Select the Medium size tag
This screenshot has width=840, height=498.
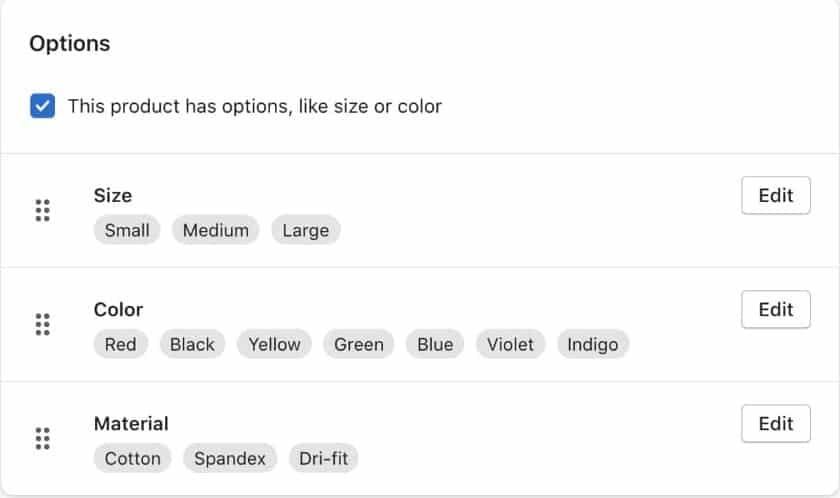pyautogui.click(x=215, y=230)
